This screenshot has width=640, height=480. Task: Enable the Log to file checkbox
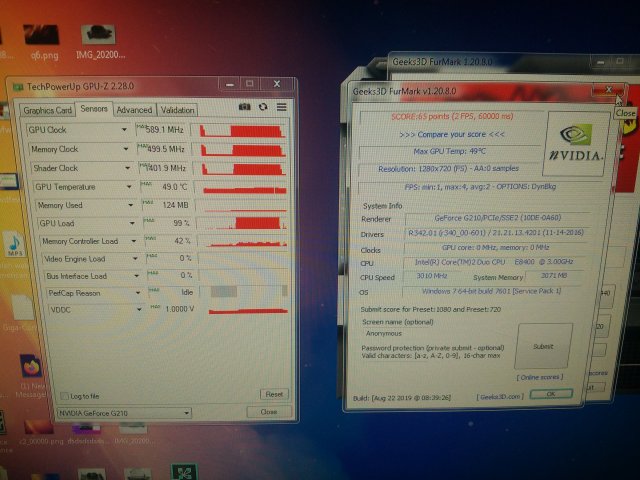(x=64, y=396)
